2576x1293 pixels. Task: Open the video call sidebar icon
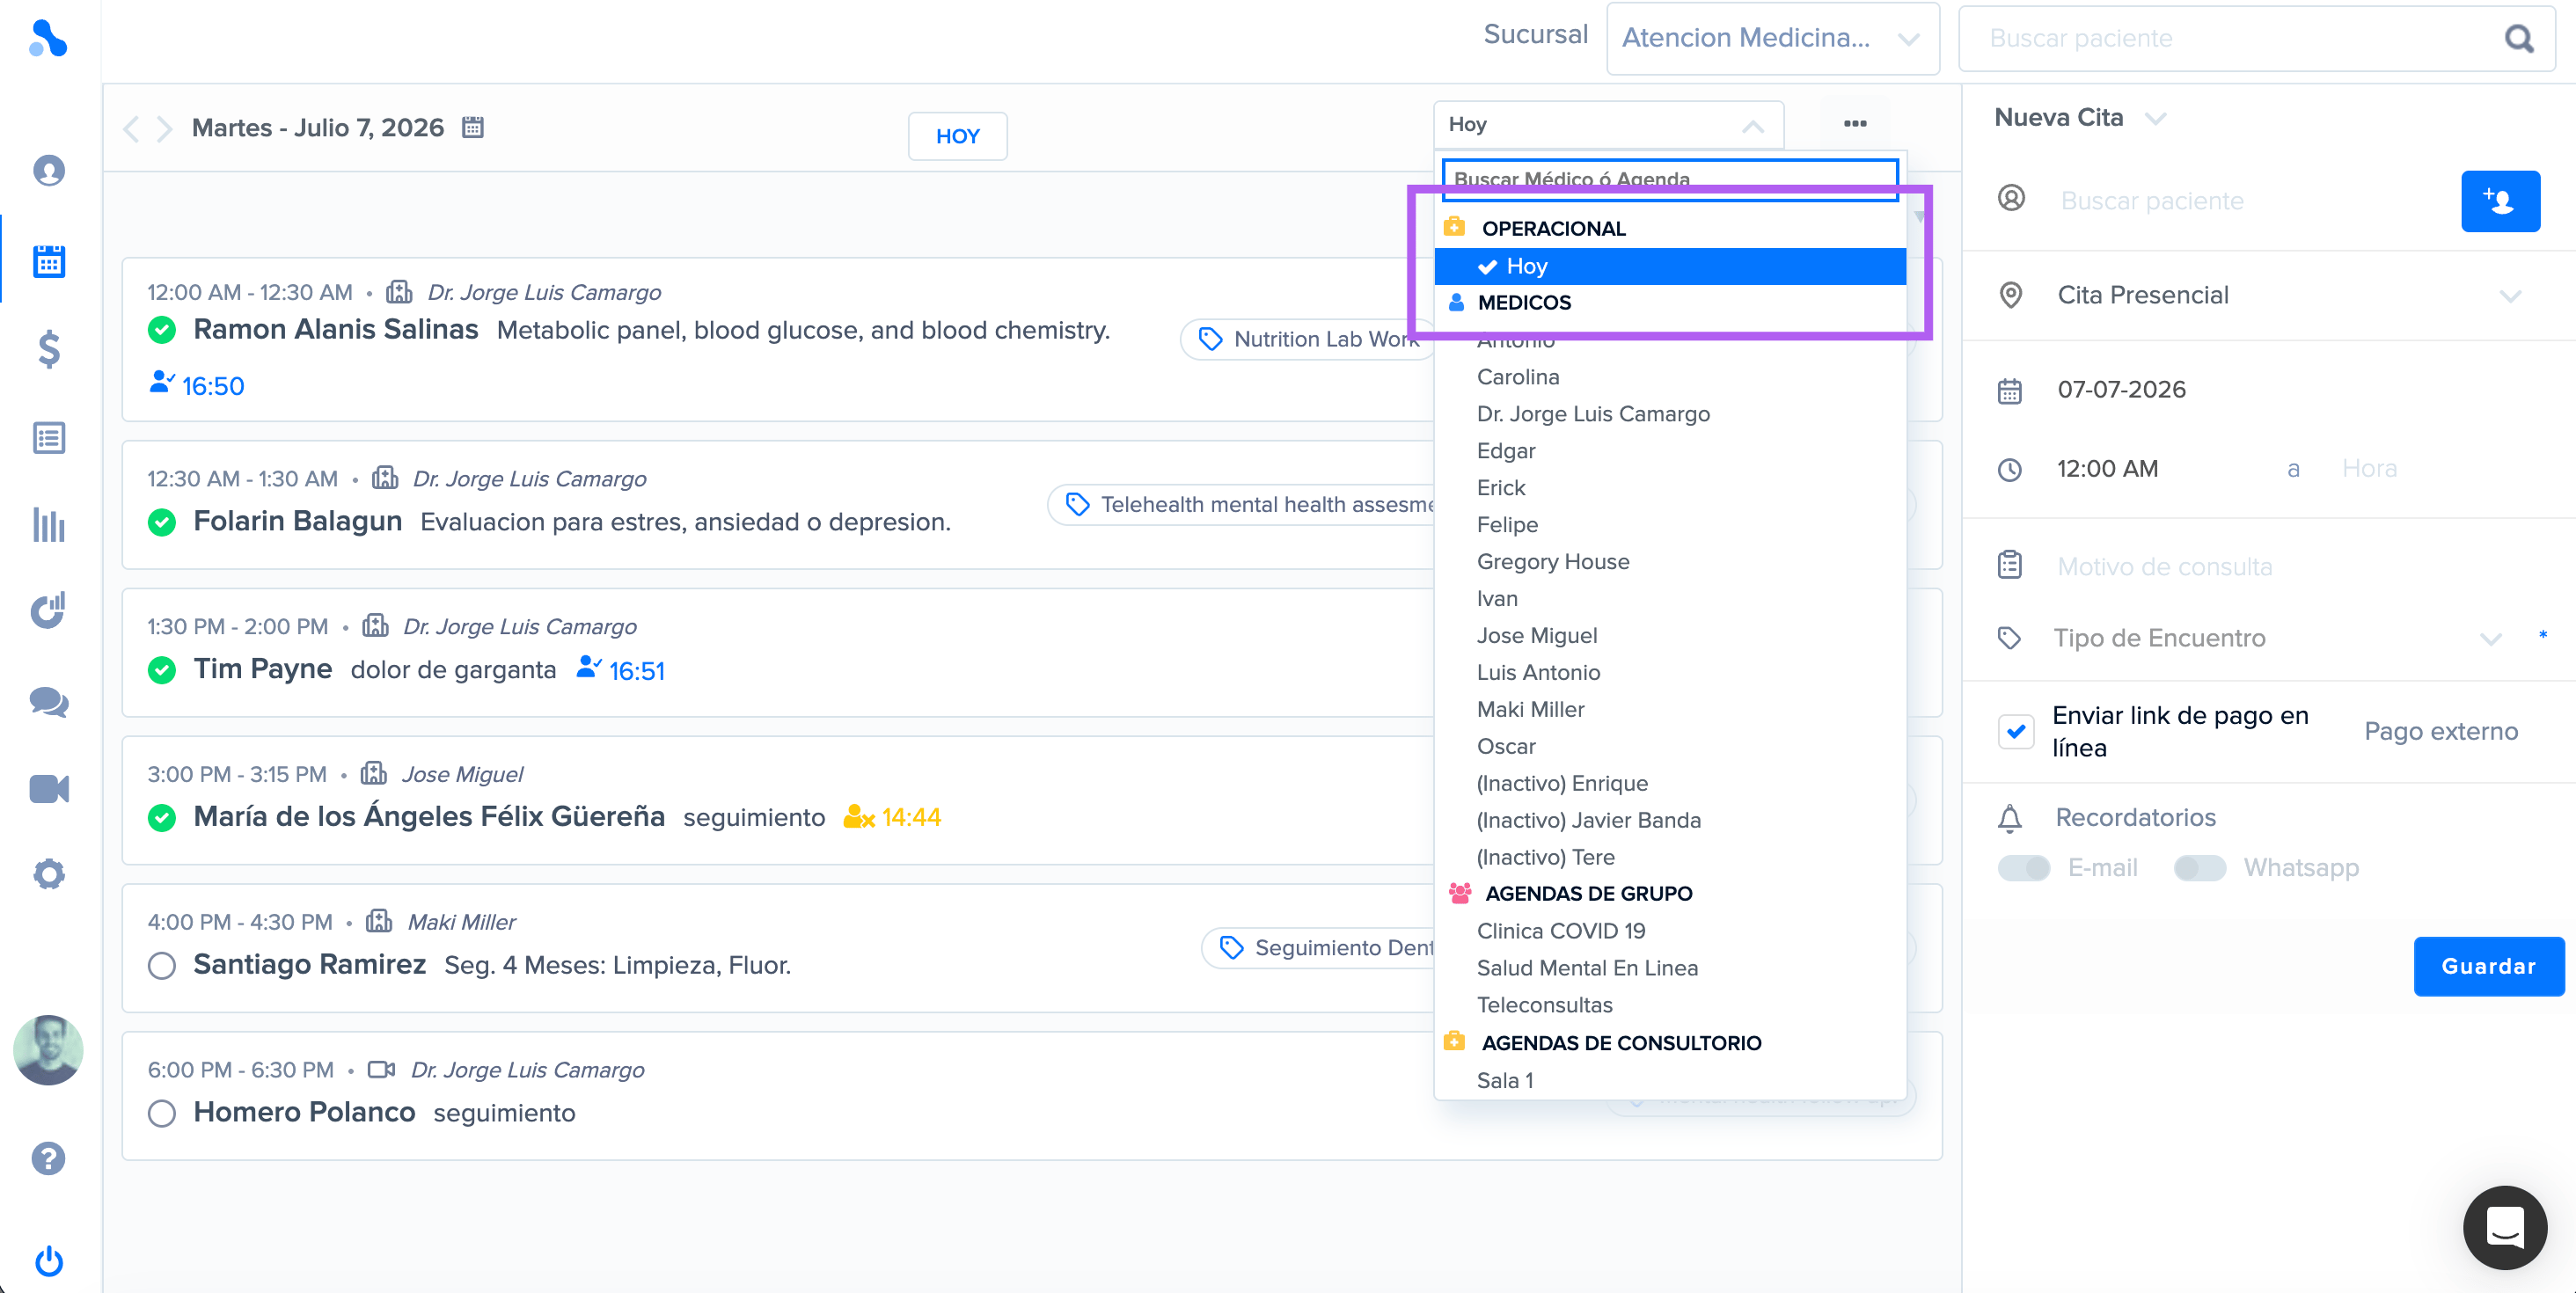[x=48, y=789]
